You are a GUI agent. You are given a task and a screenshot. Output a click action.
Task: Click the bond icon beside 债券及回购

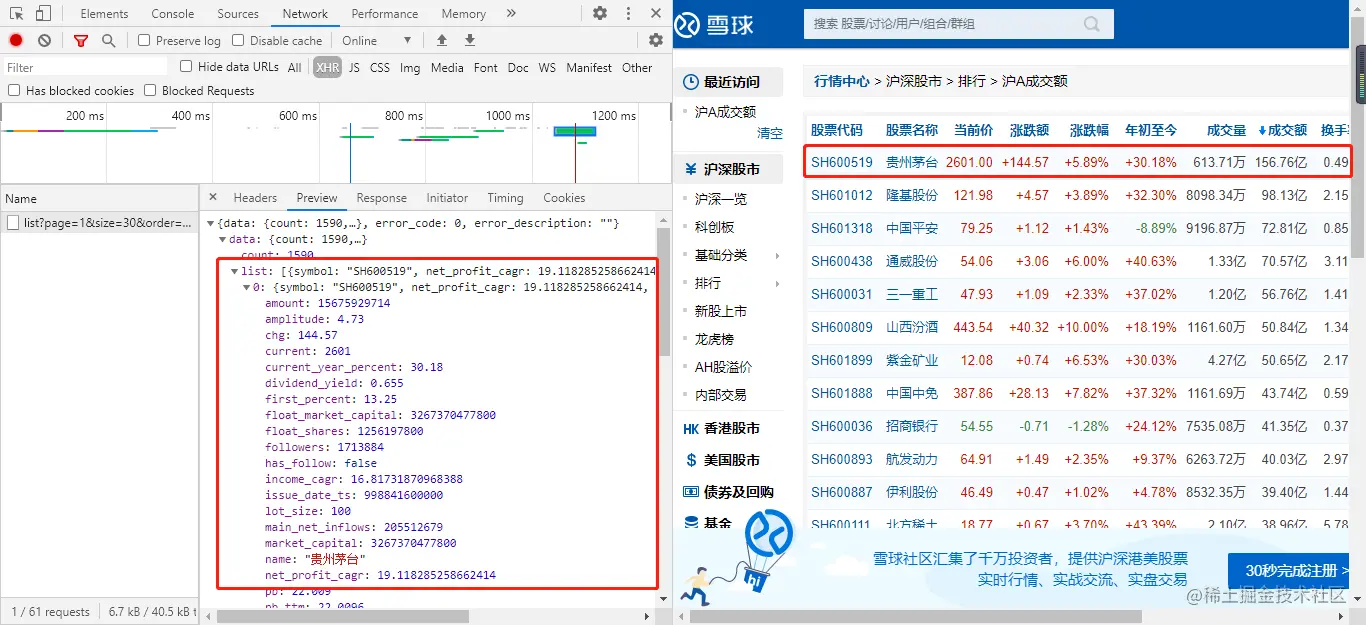(x=691, y=492)
